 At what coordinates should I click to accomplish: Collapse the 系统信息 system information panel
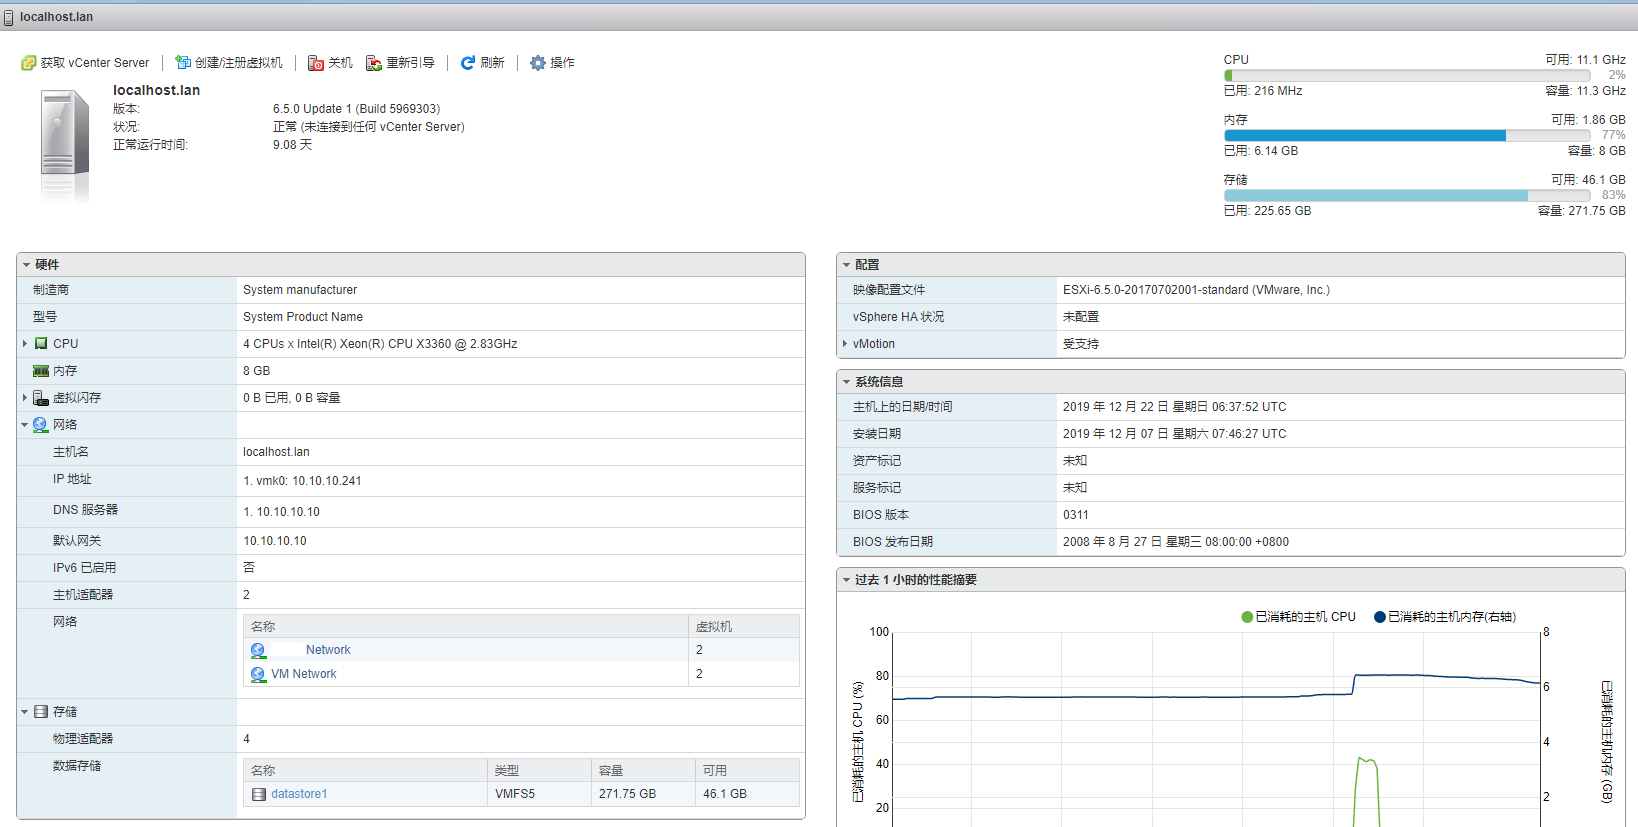(846, 382)
